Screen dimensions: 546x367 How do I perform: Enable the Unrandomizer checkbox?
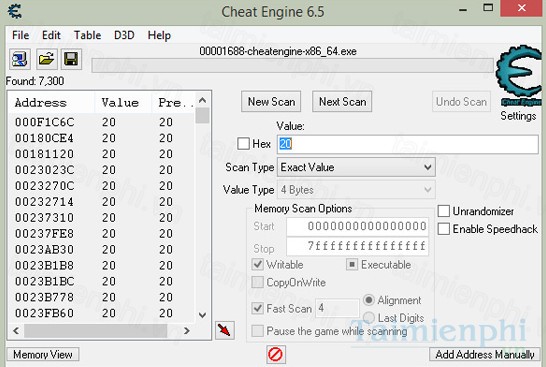444,211
